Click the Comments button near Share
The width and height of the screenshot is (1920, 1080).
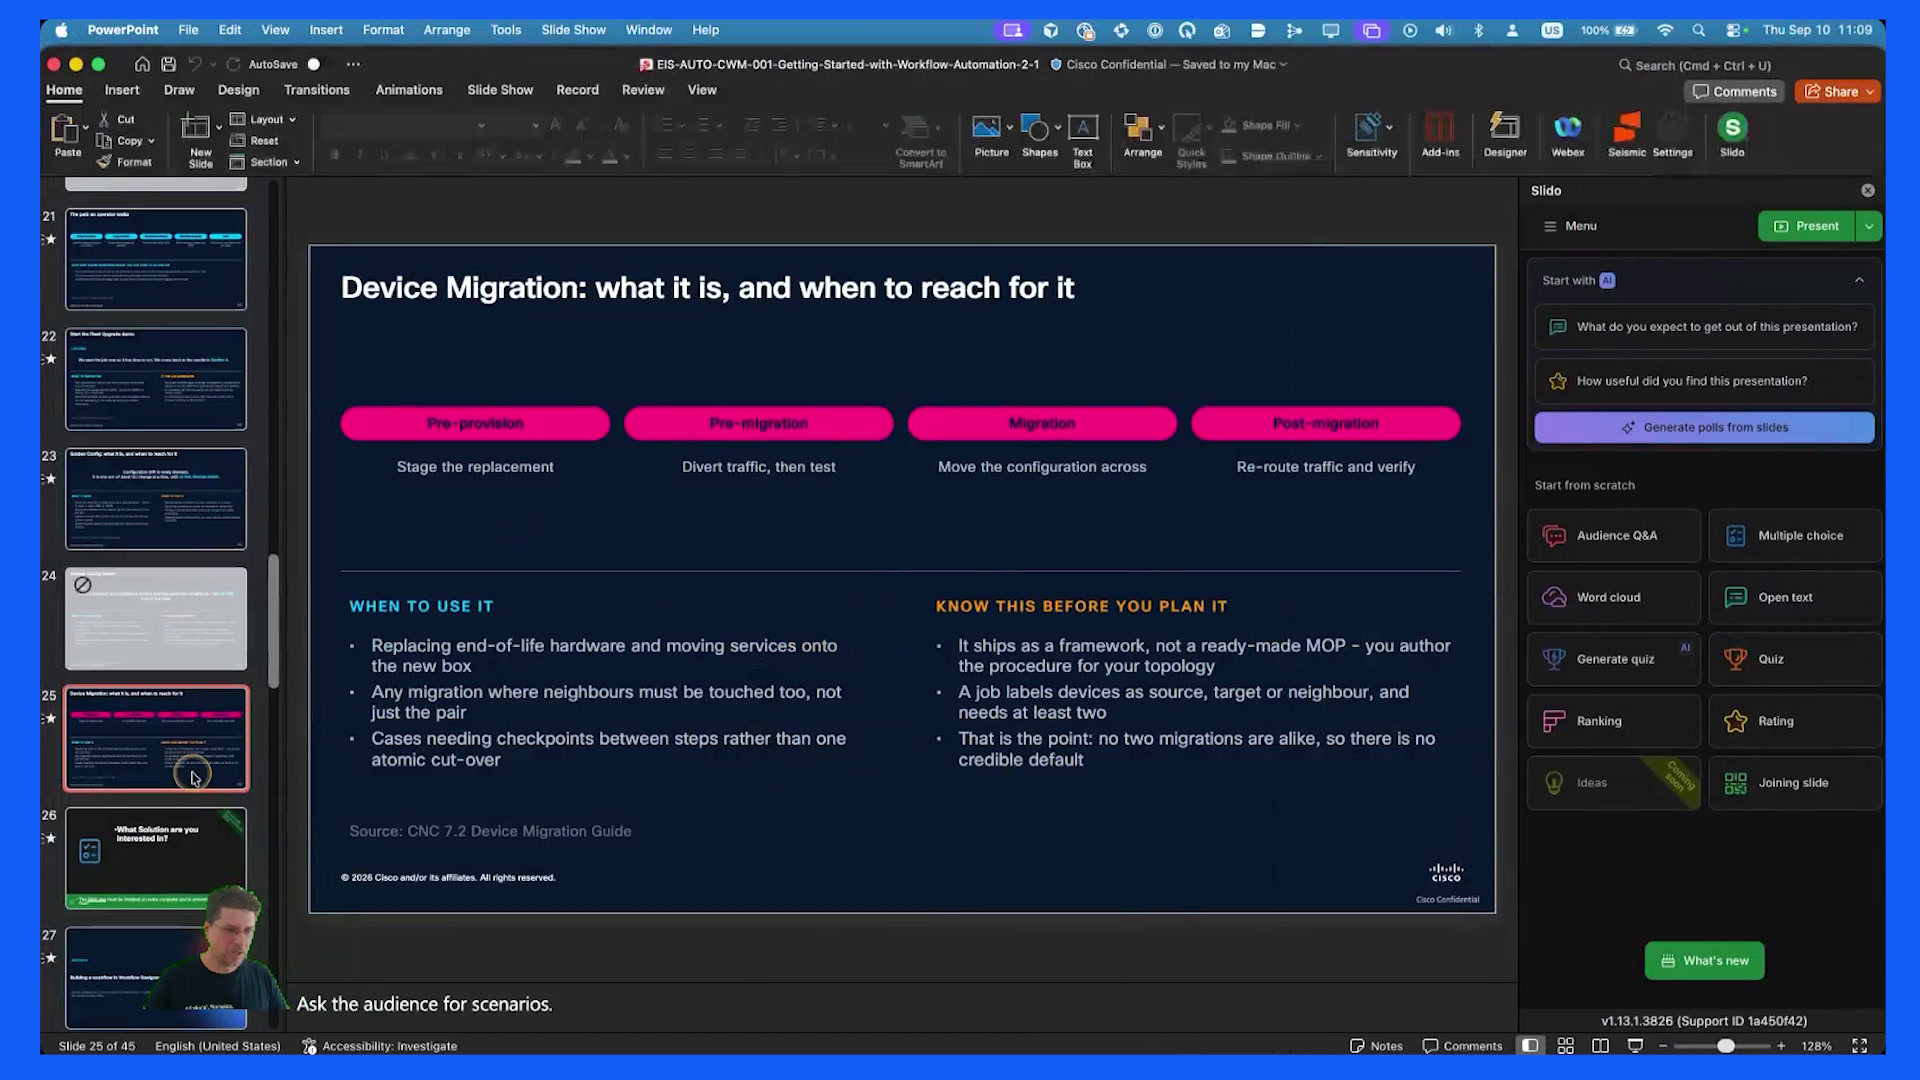(x=1734, y=92)
